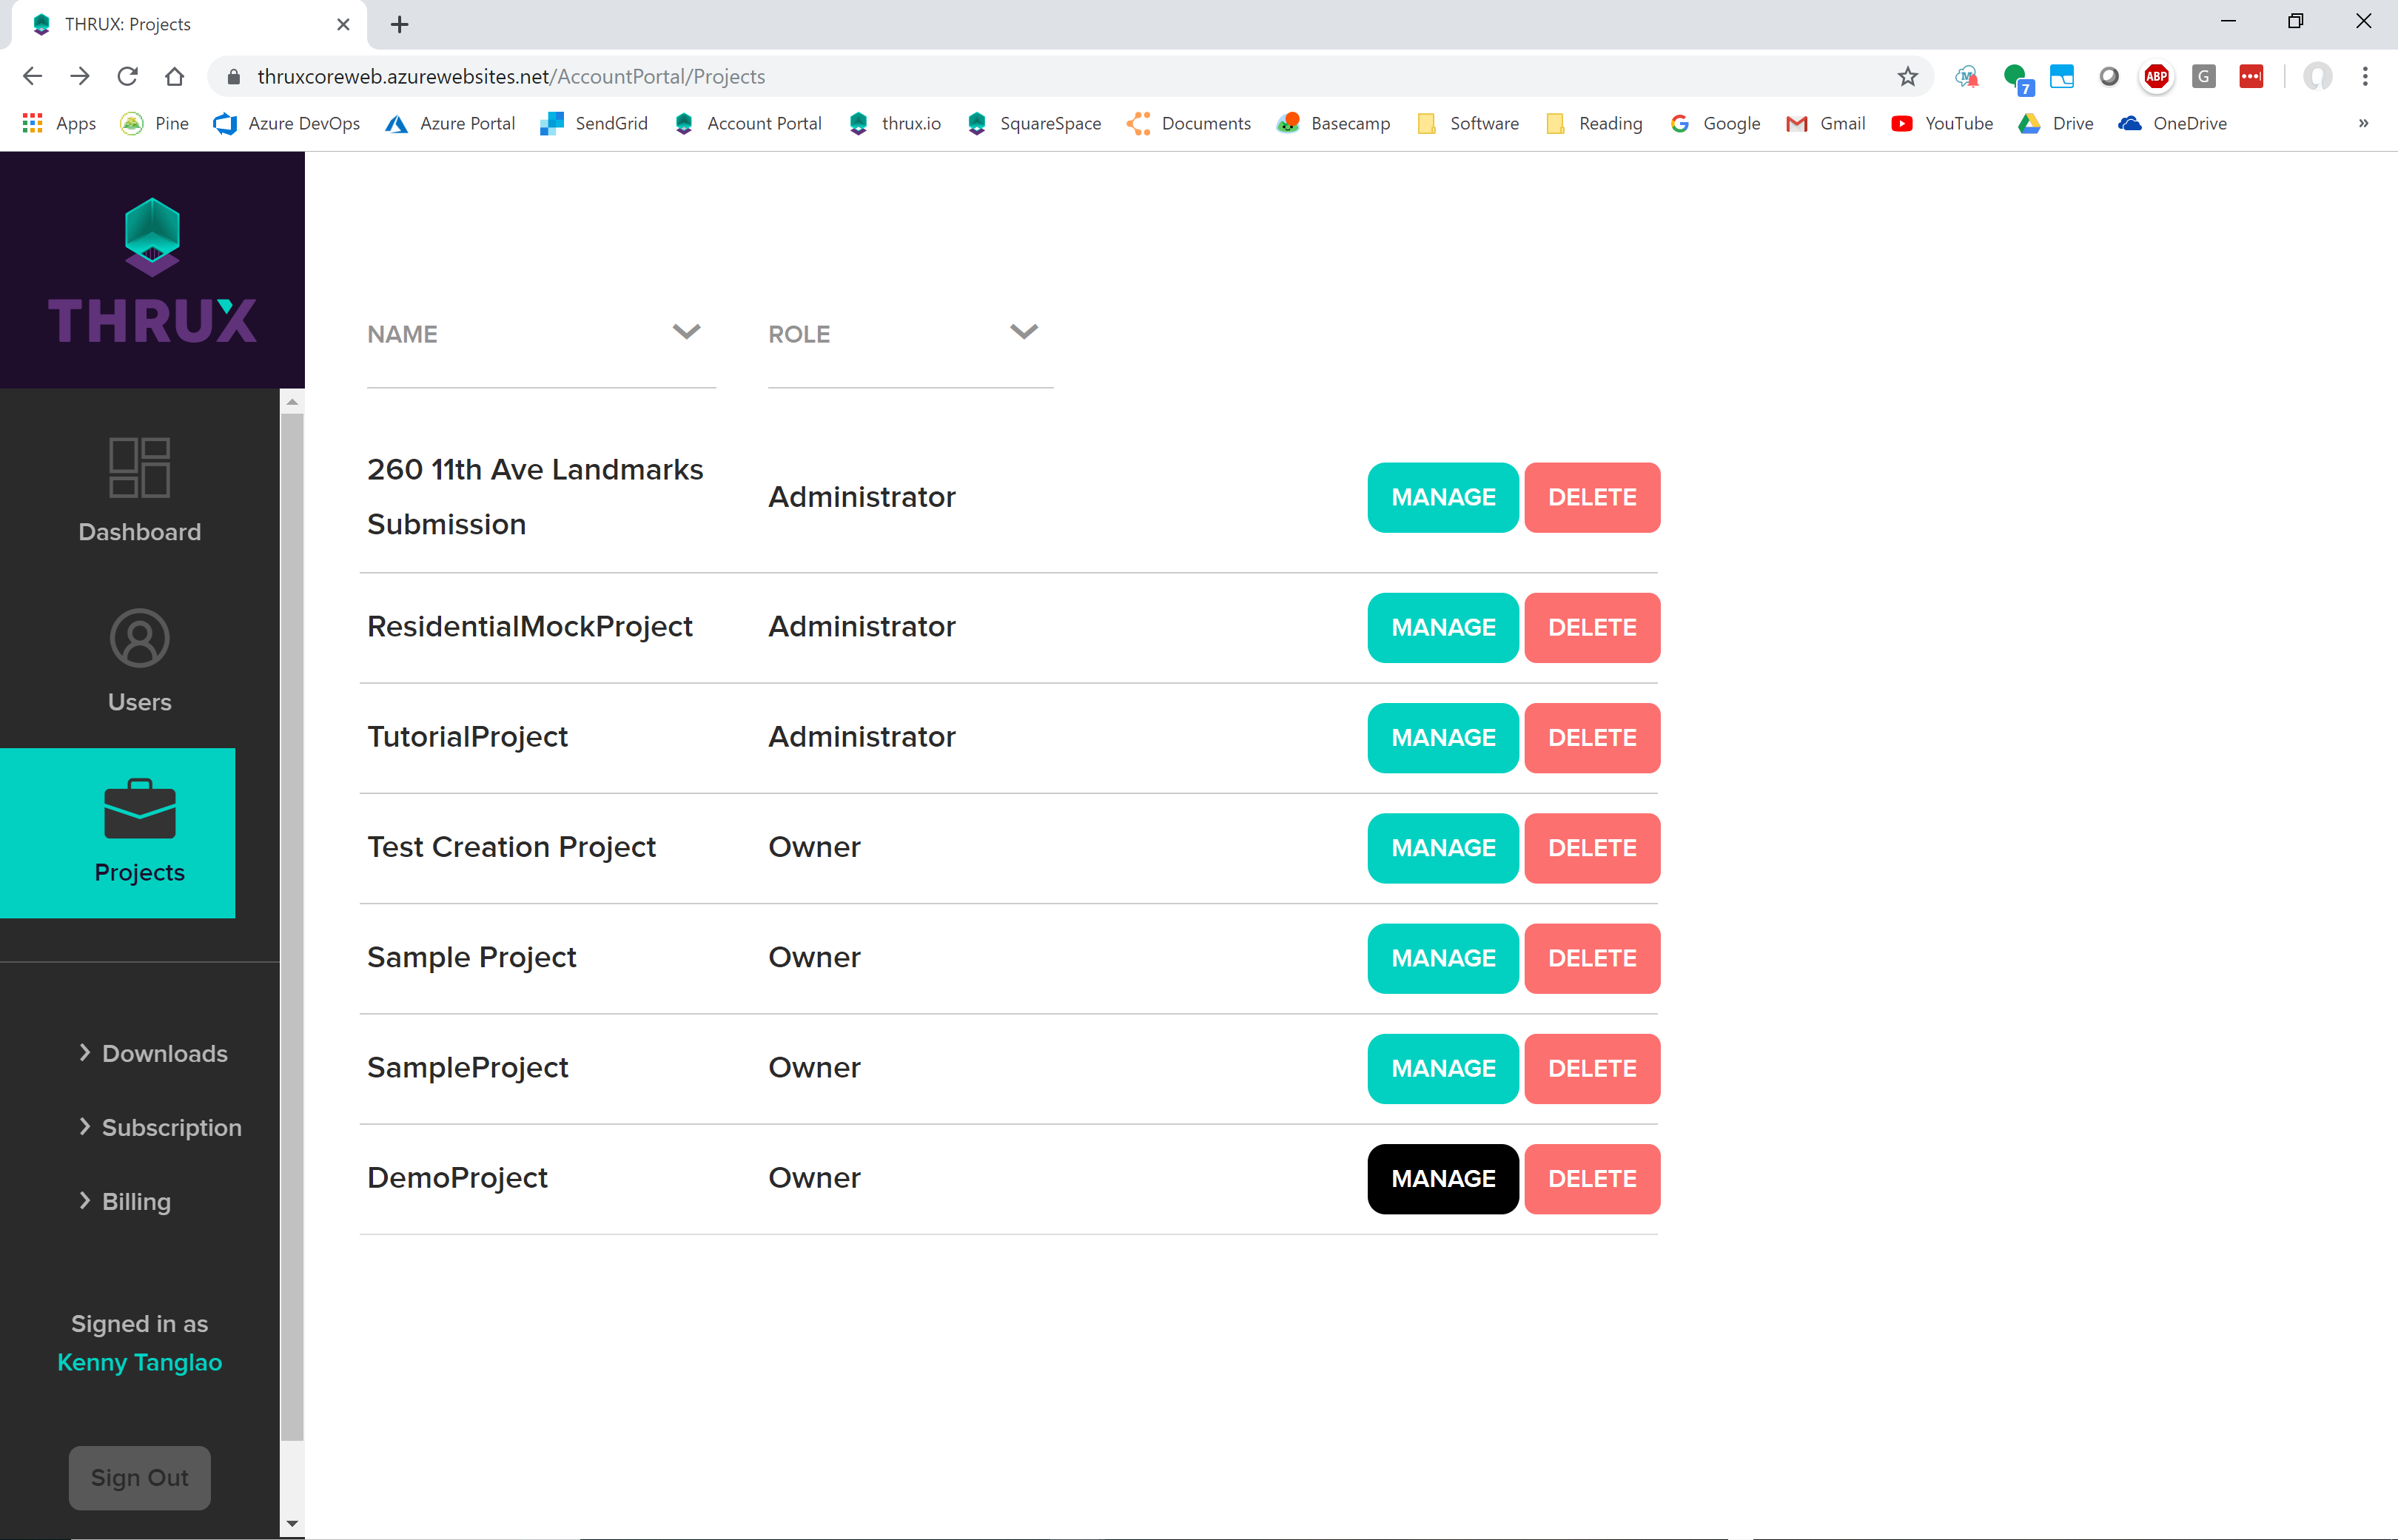
Task: Open the OneDrive bookmark
Action: tap(2173, 123)
